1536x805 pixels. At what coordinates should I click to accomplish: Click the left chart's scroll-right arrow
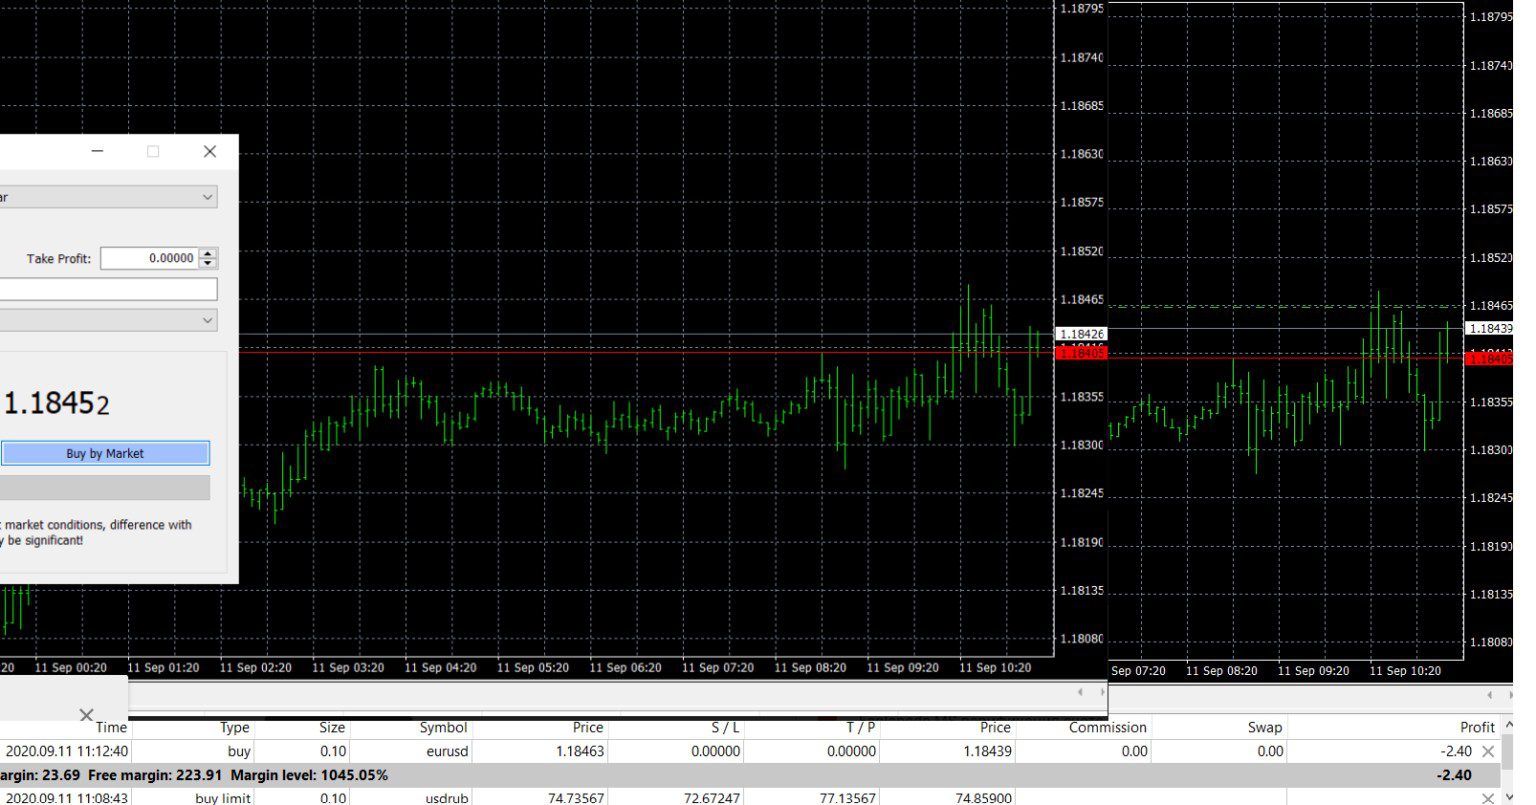1102,692
